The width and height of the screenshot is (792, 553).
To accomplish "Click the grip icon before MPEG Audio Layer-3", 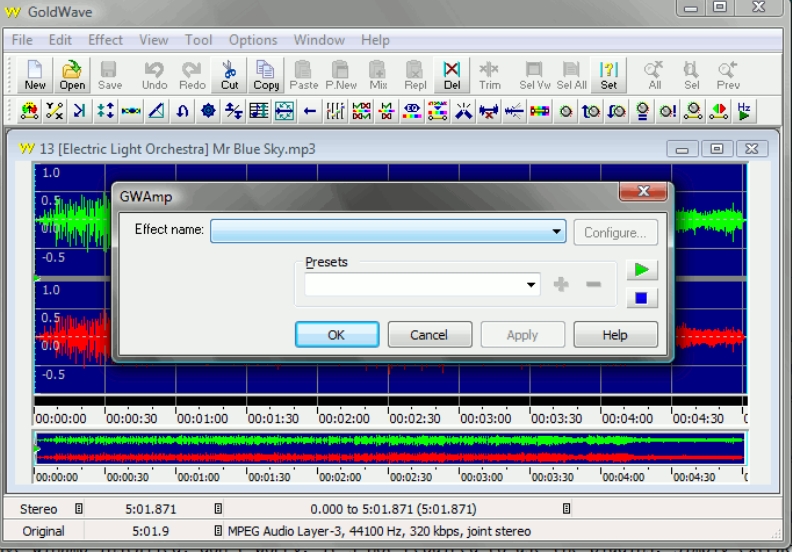I will 218,531.
